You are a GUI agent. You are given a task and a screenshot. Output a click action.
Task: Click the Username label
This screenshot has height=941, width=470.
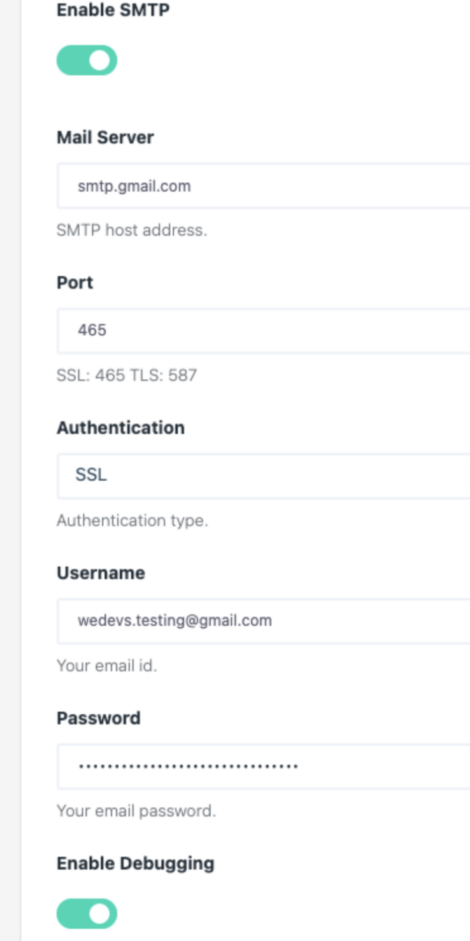[x=101, y=573]
